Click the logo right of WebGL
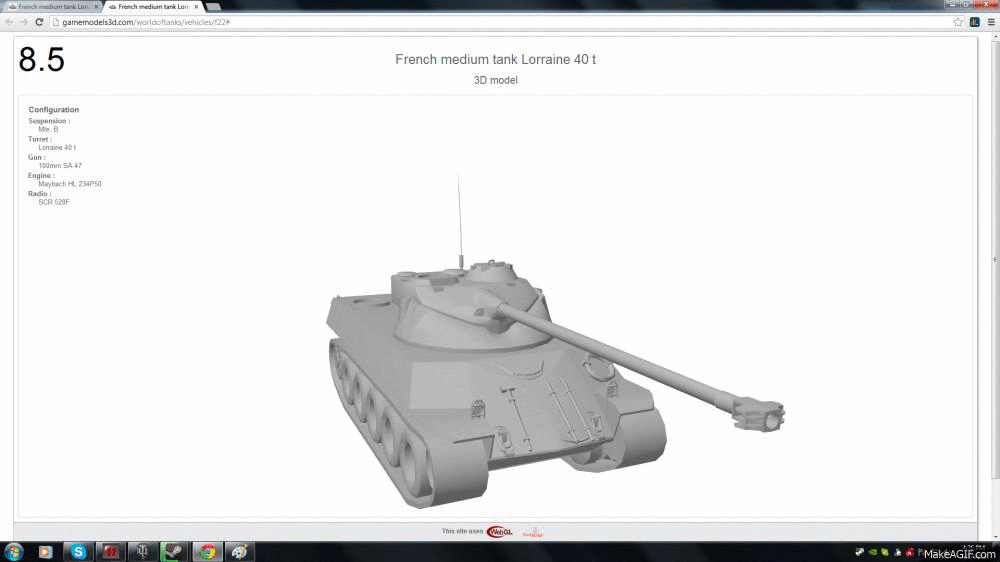 point(533,532)
